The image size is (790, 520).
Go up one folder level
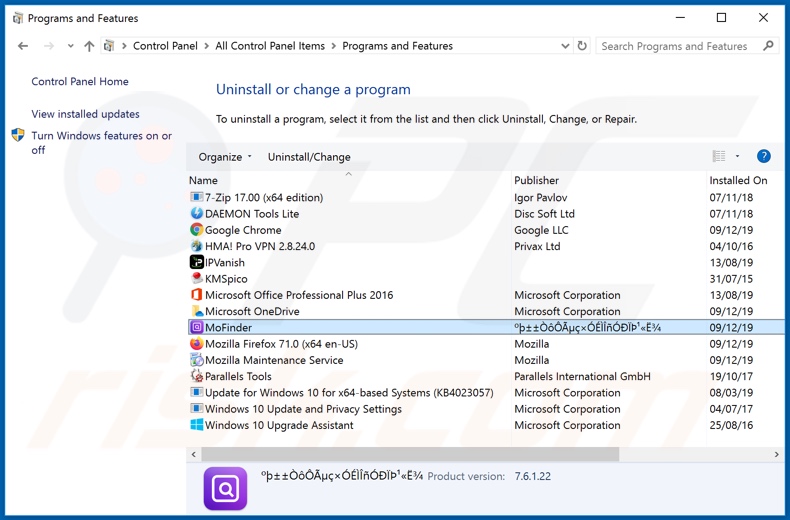click(89, 46)
